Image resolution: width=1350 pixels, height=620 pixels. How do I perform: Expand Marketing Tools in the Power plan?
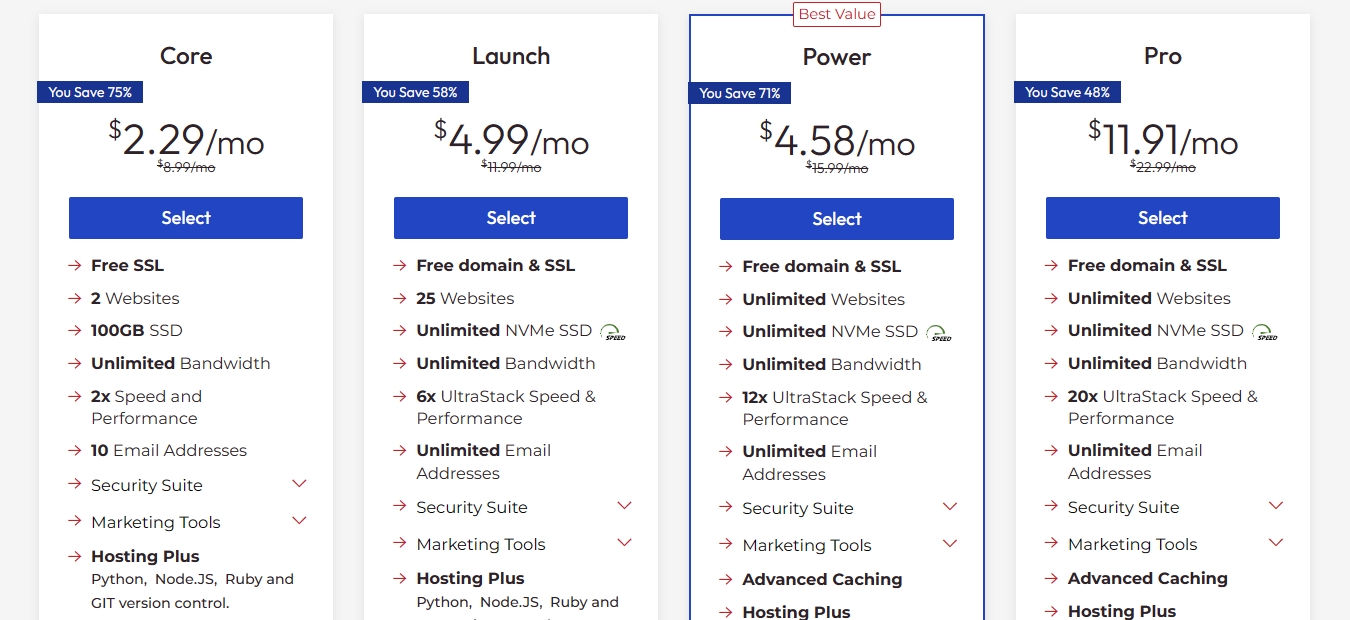coord(950,544)
